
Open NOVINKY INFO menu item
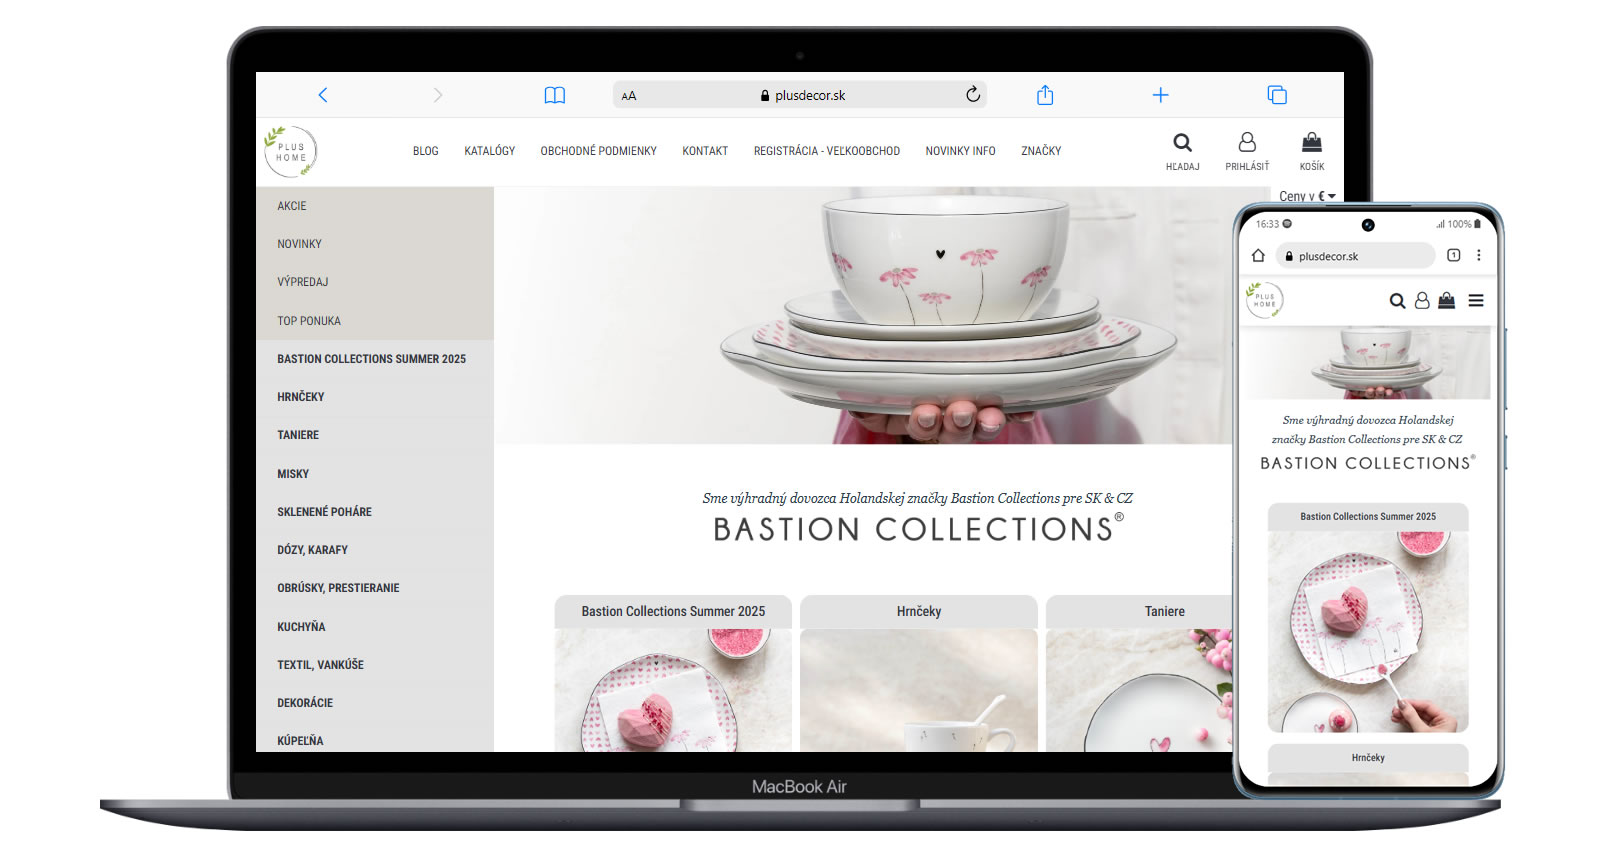click(960, 151)
